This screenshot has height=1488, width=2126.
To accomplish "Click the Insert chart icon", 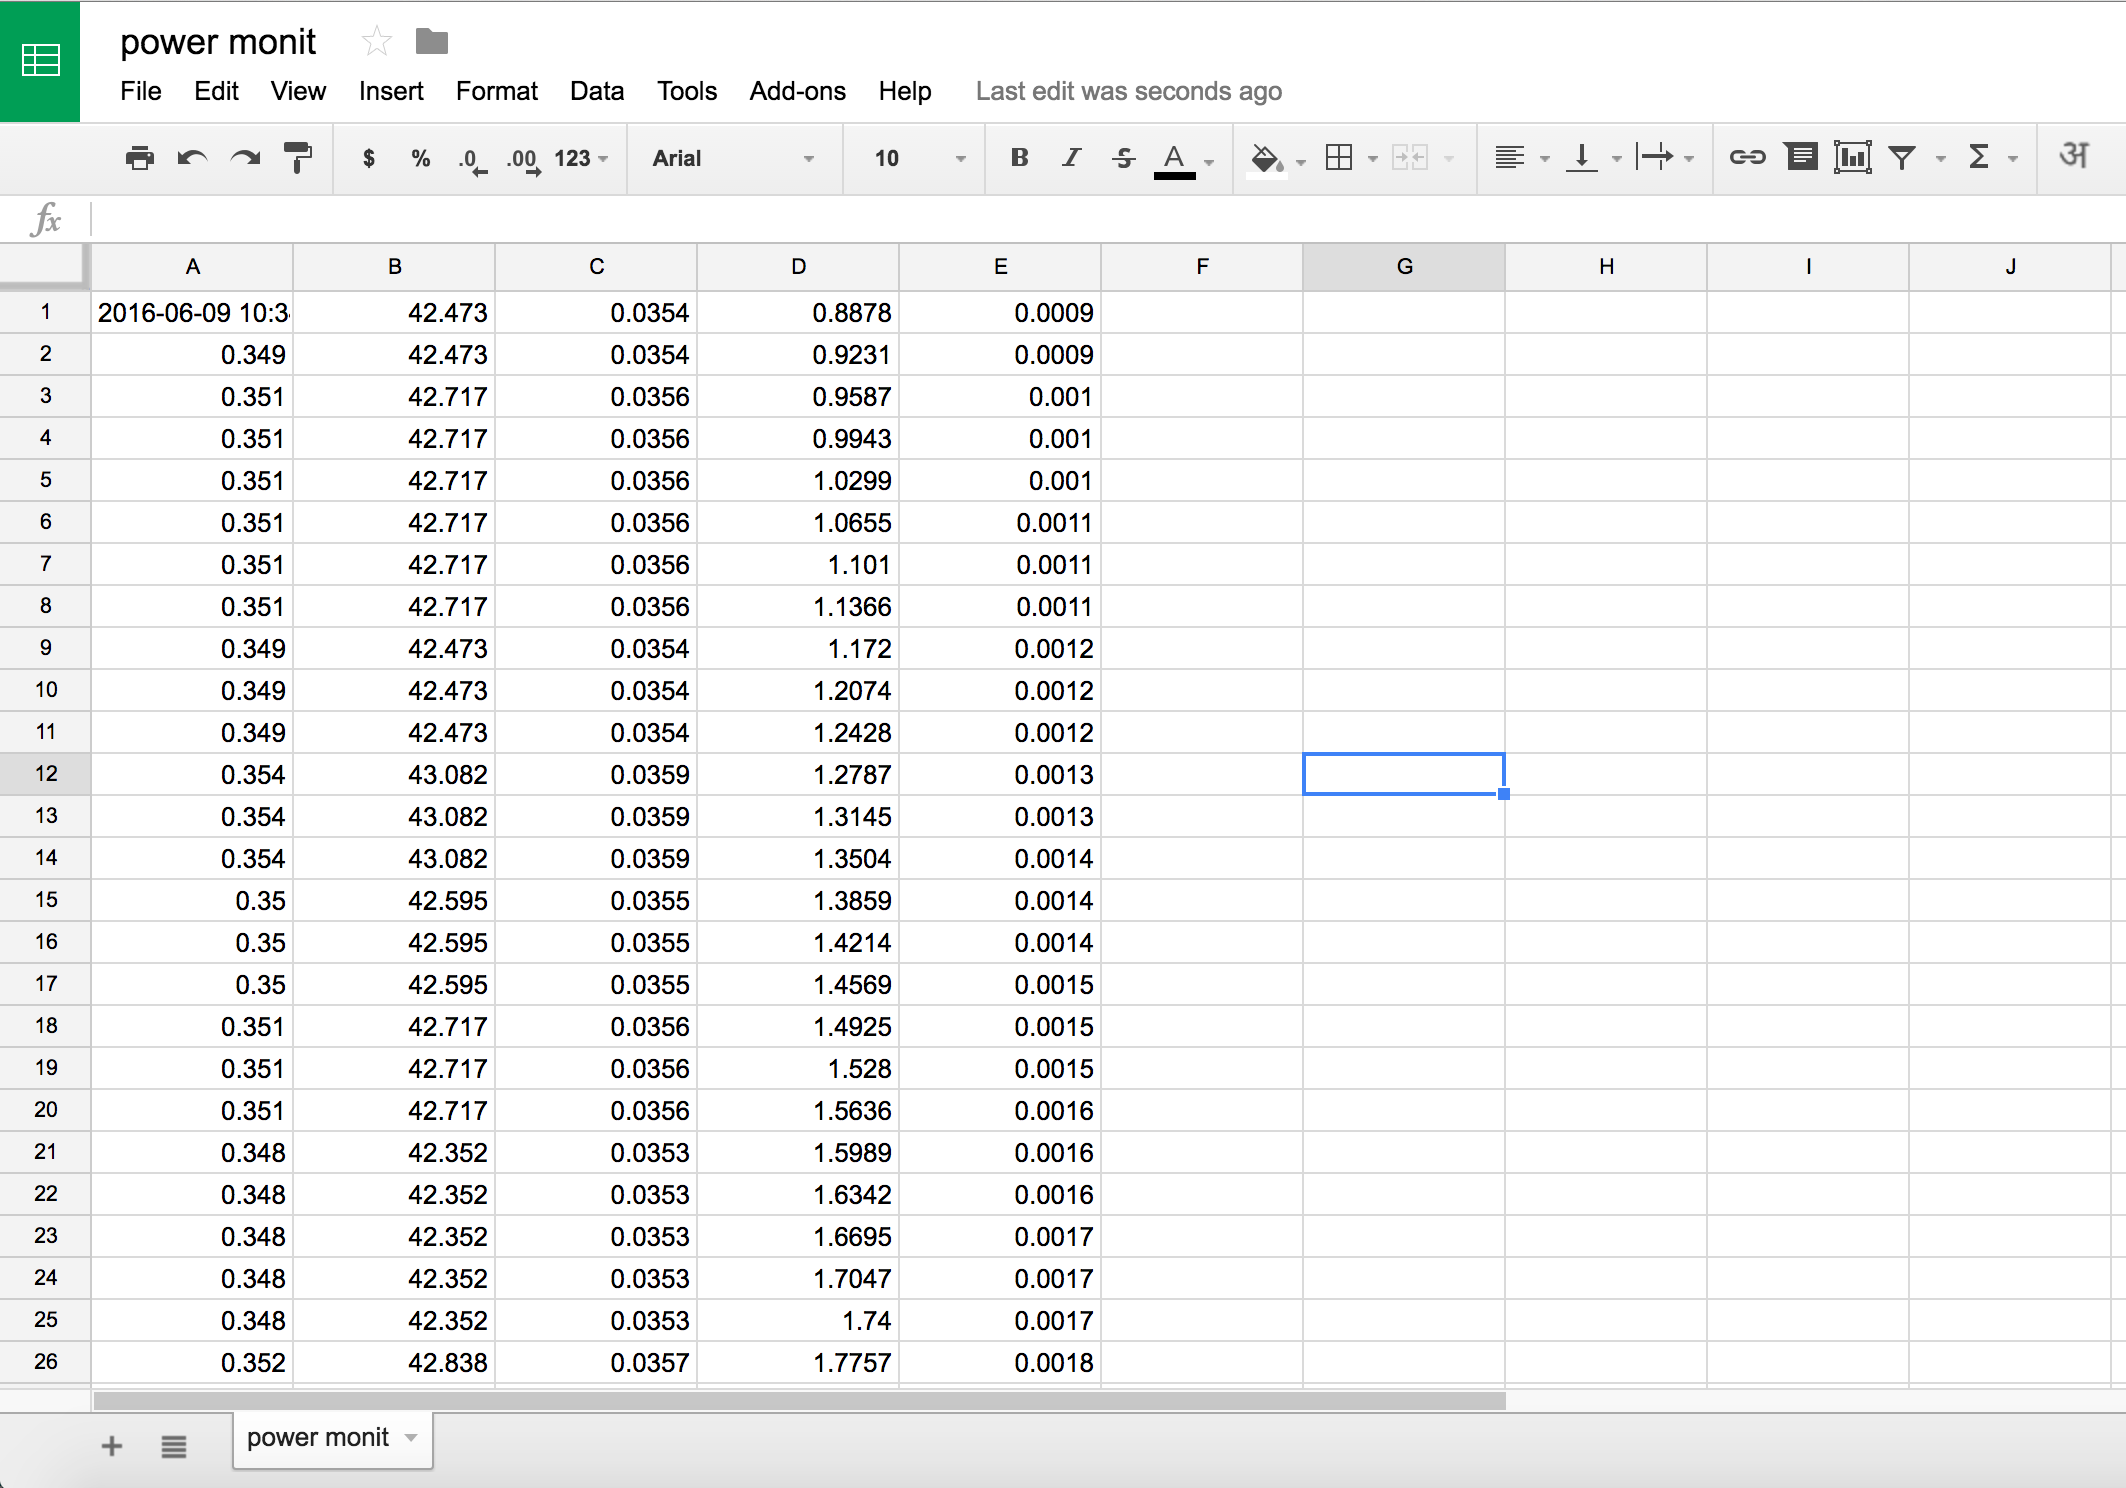I will (x=1852, y=158).
